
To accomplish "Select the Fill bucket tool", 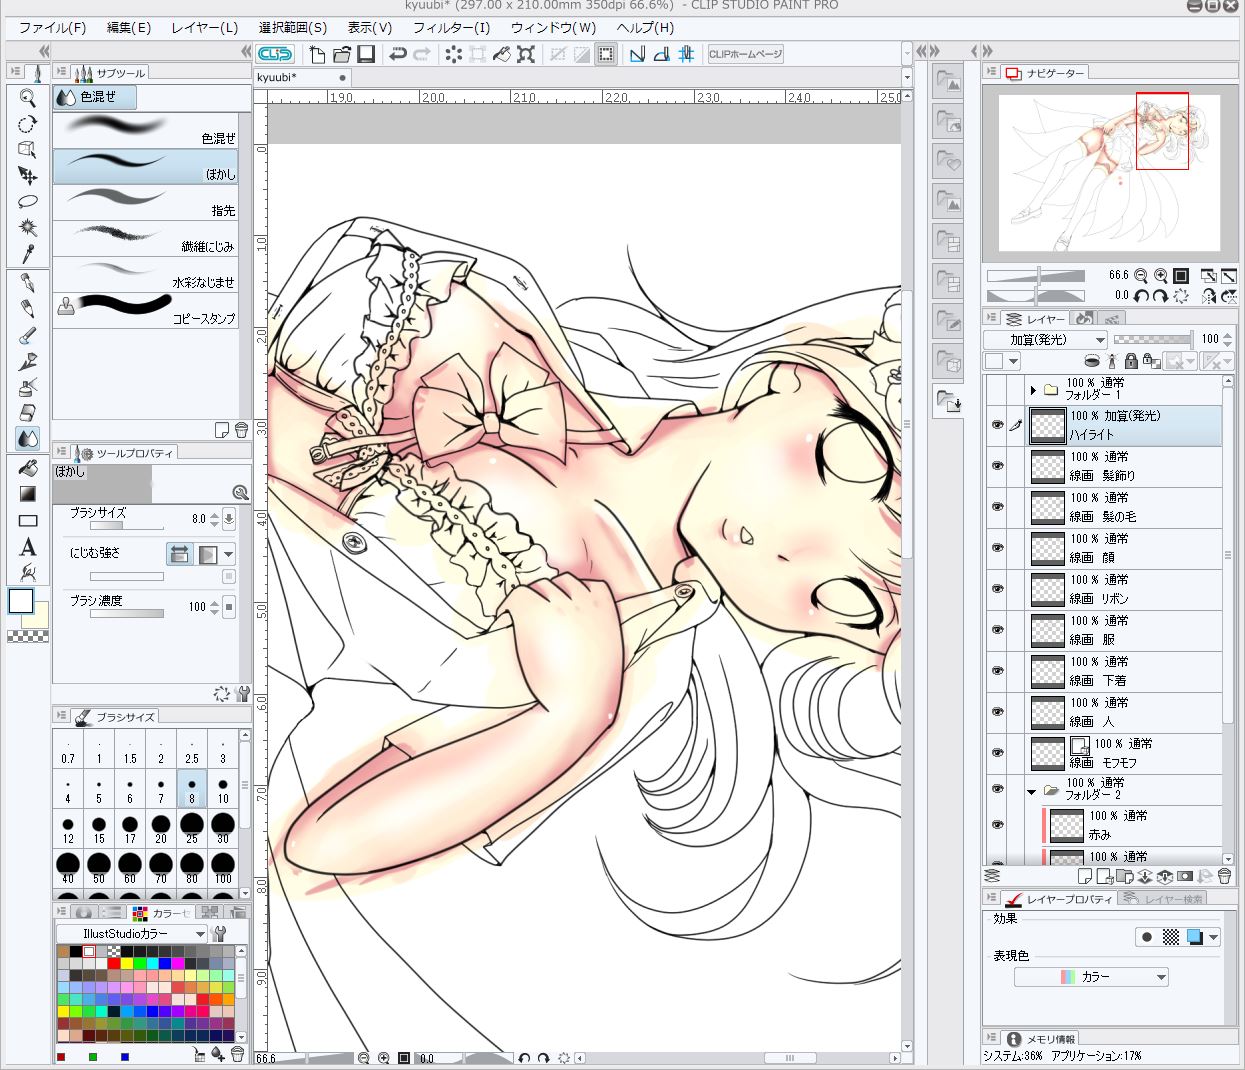I will click(28, 467).
